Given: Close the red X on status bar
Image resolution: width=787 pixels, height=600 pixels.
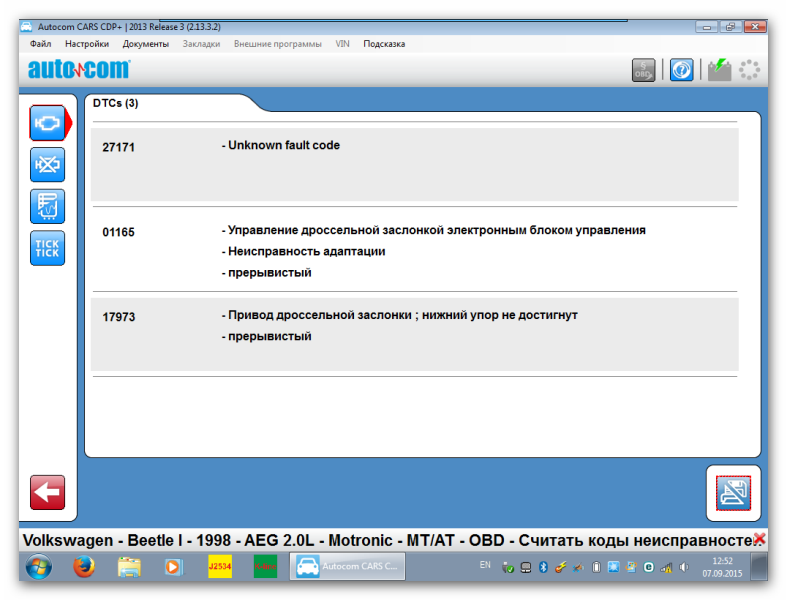Looking at the screenshot, I should tap(759, 539).
